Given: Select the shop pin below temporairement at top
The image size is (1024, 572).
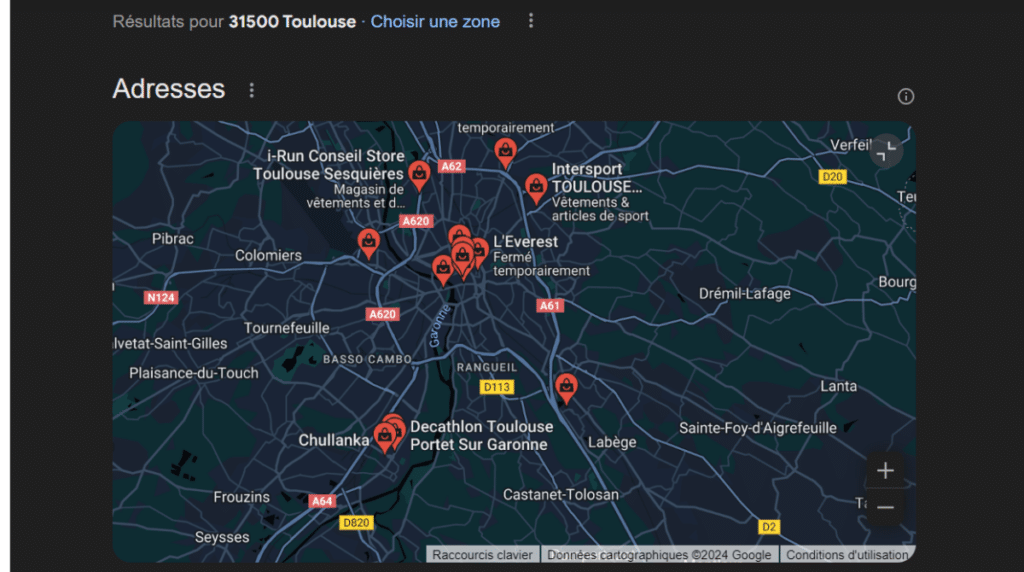Looking at the screenshot, I should click(x=505, y=153).
